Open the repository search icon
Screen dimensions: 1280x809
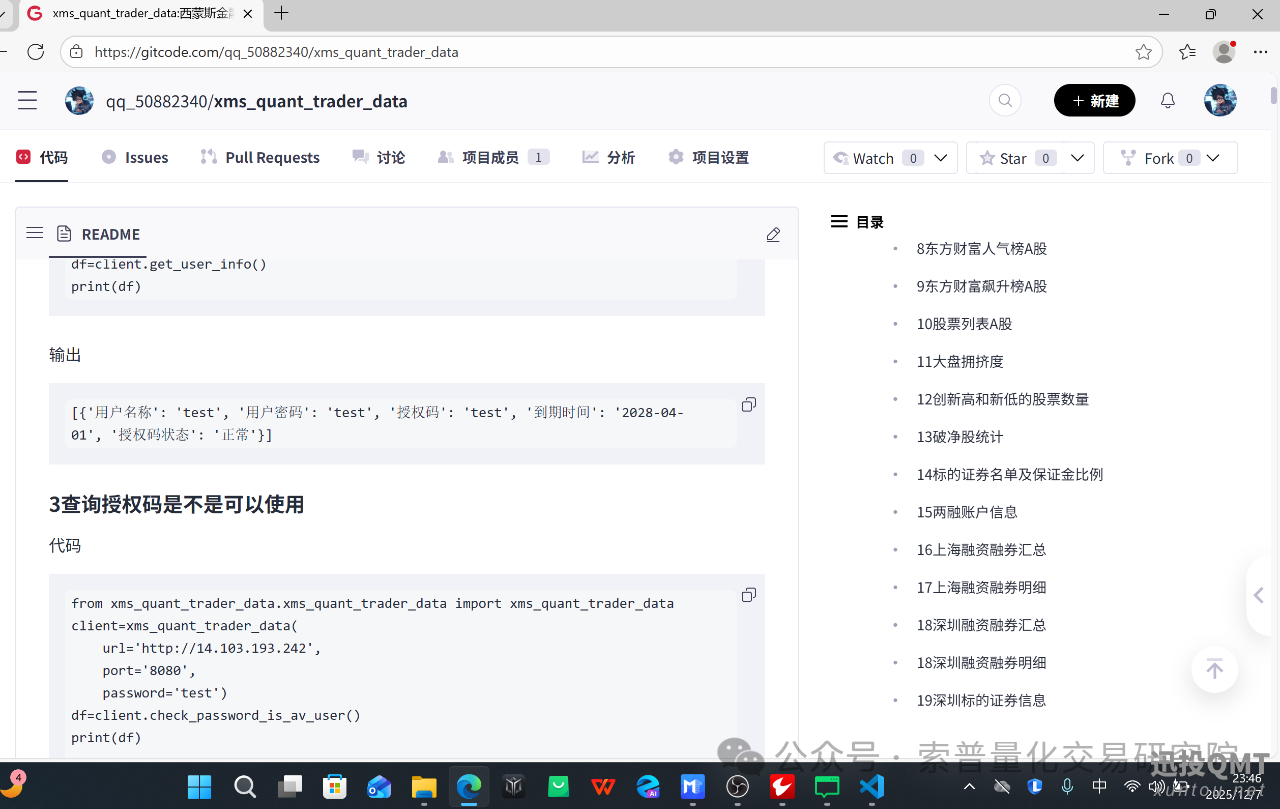coord(1004,100)
